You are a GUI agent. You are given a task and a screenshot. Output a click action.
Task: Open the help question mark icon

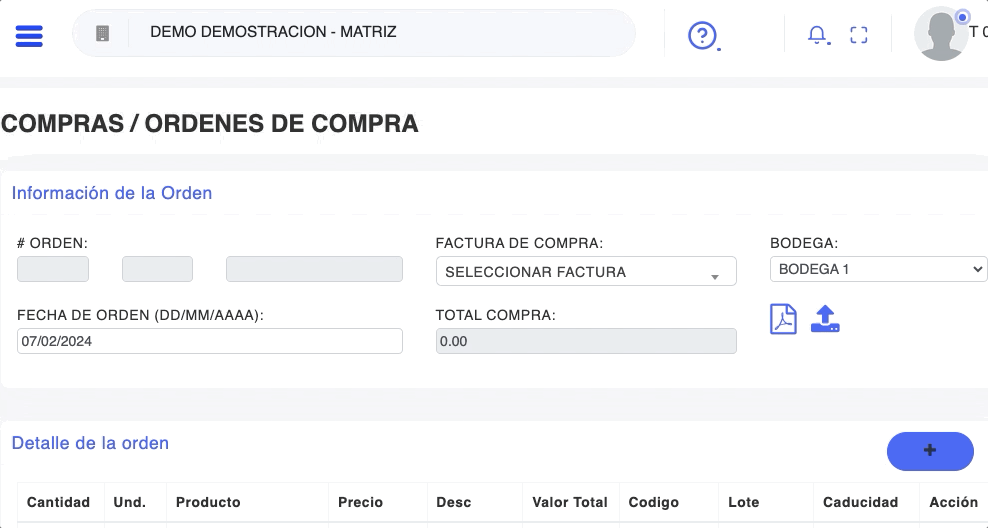[x=703, y=36]
